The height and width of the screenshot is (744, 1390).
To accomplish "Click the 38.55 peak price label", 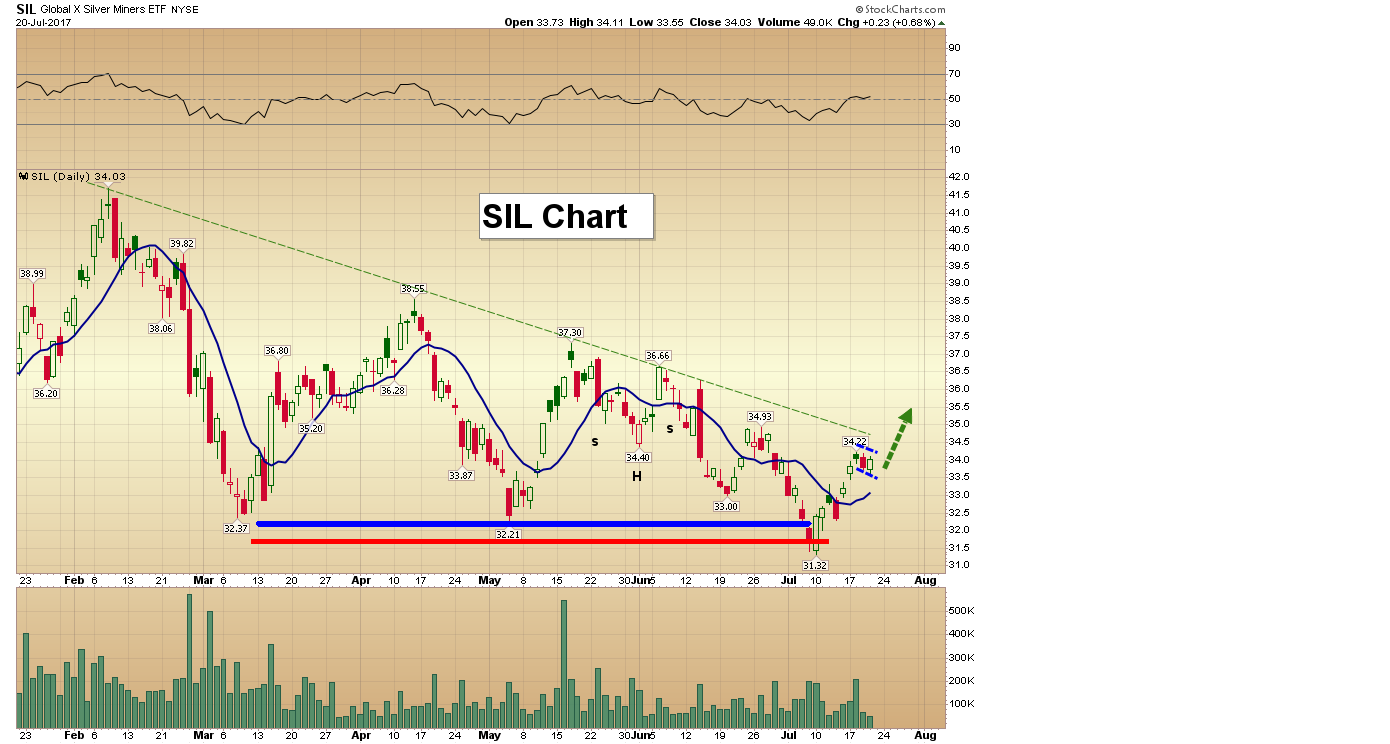I will click(414, 288).
